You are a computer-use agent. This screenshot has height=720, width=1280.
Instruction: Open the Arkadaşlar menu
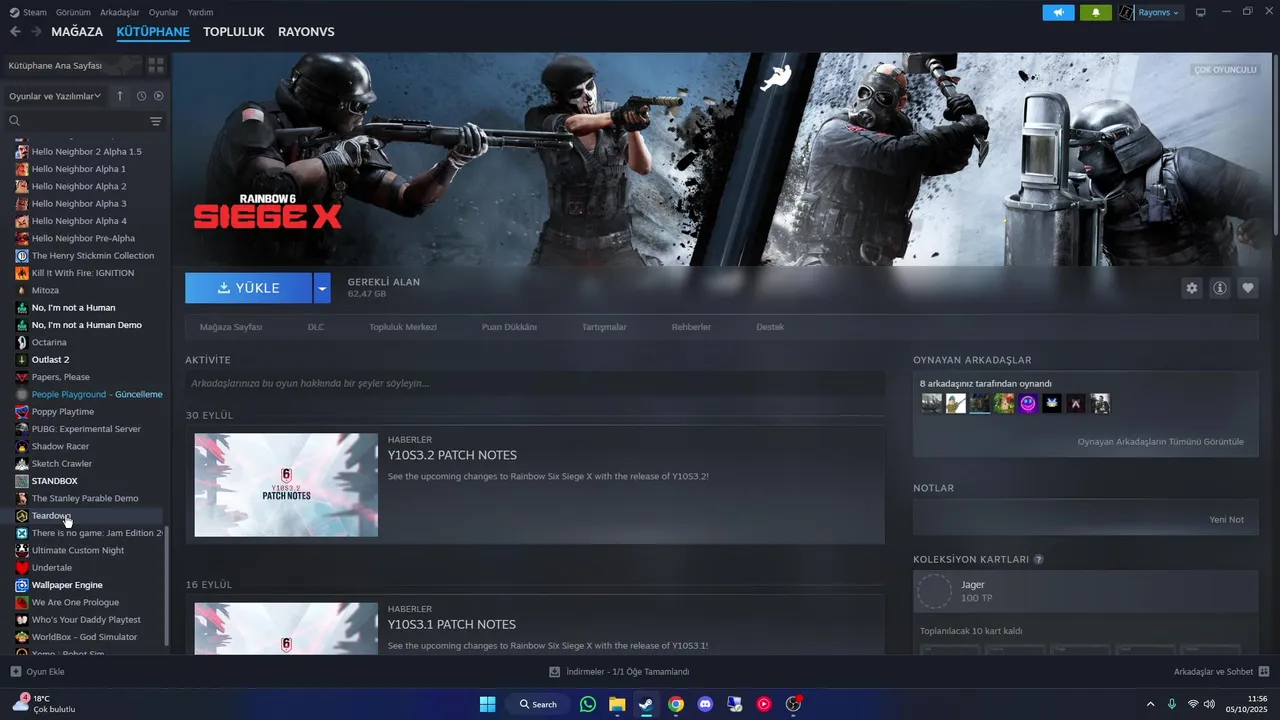point(120,12)
